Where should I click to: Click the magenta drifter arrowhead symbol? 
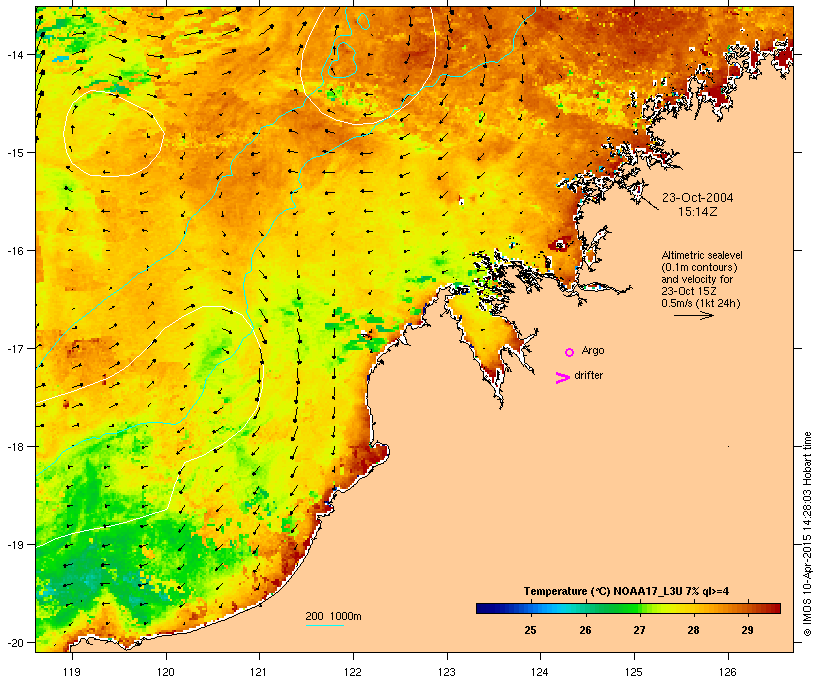pos(563,378)
